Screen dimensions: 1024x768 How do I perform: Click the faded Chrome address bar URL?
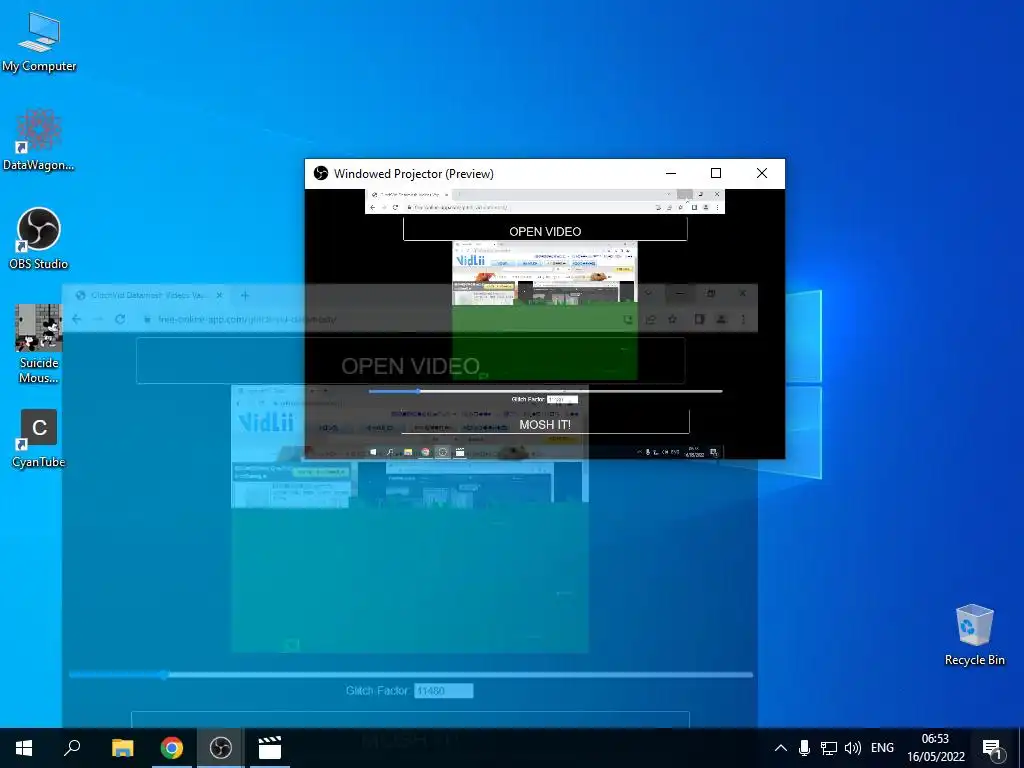tap(248, 319)
